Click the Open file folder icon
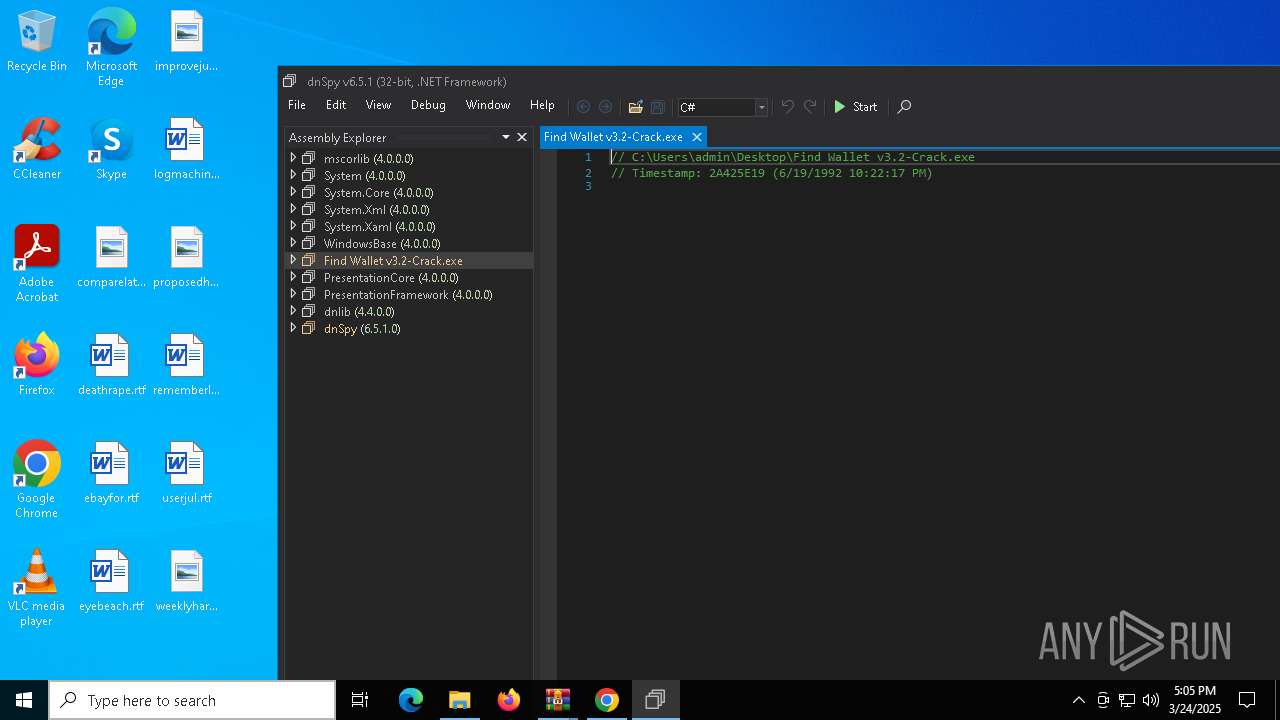Image resolution: width=1280 pixels, height=720 pixels. click(x=635, y=107)
